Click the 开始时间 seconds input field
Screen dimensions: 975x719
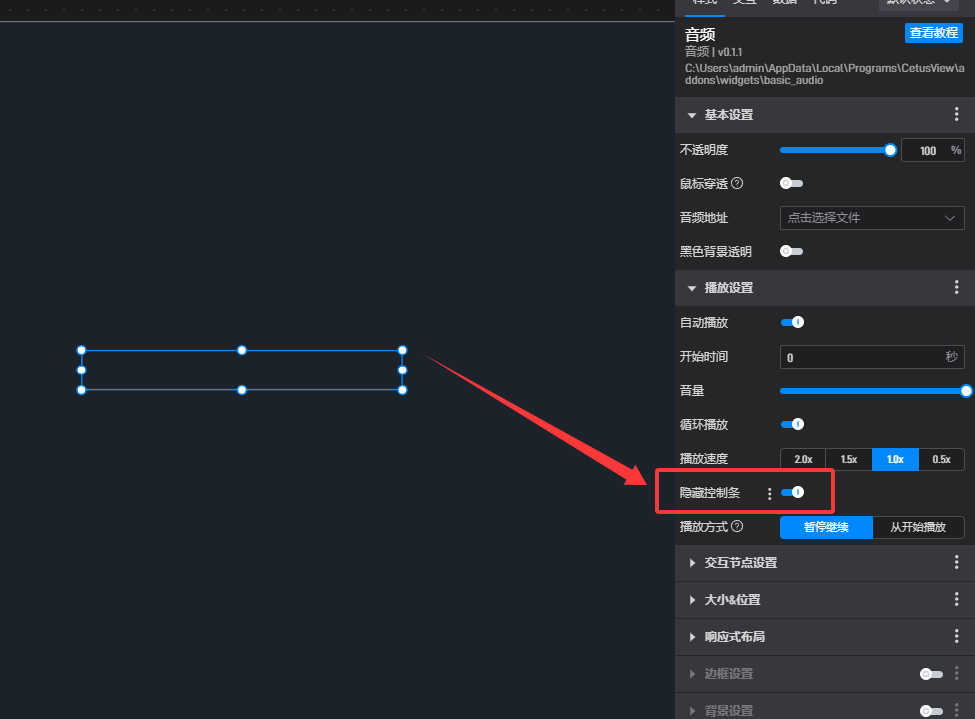[872, 358]
